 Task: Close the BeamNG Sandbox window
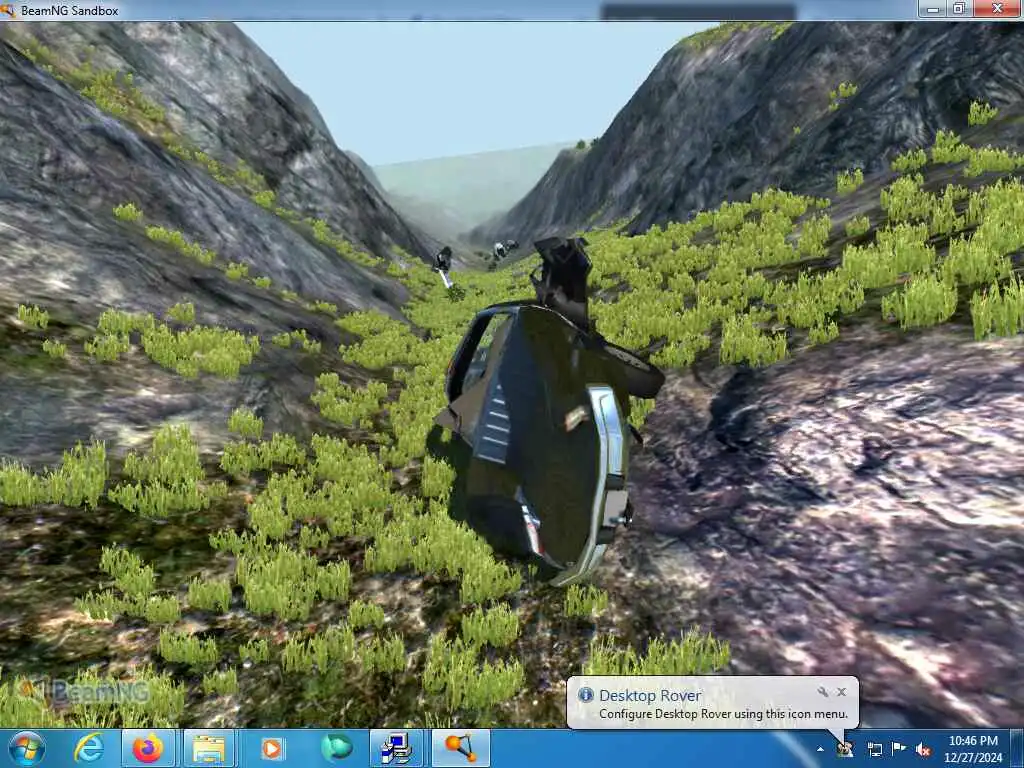[997, 8]
